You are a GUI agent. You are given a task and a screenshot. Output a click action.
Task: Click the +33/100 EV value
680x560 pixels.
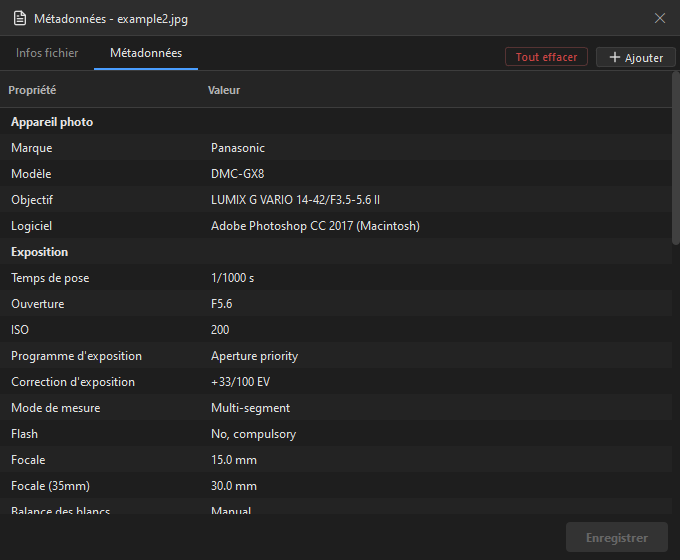[x=240, y=382]
